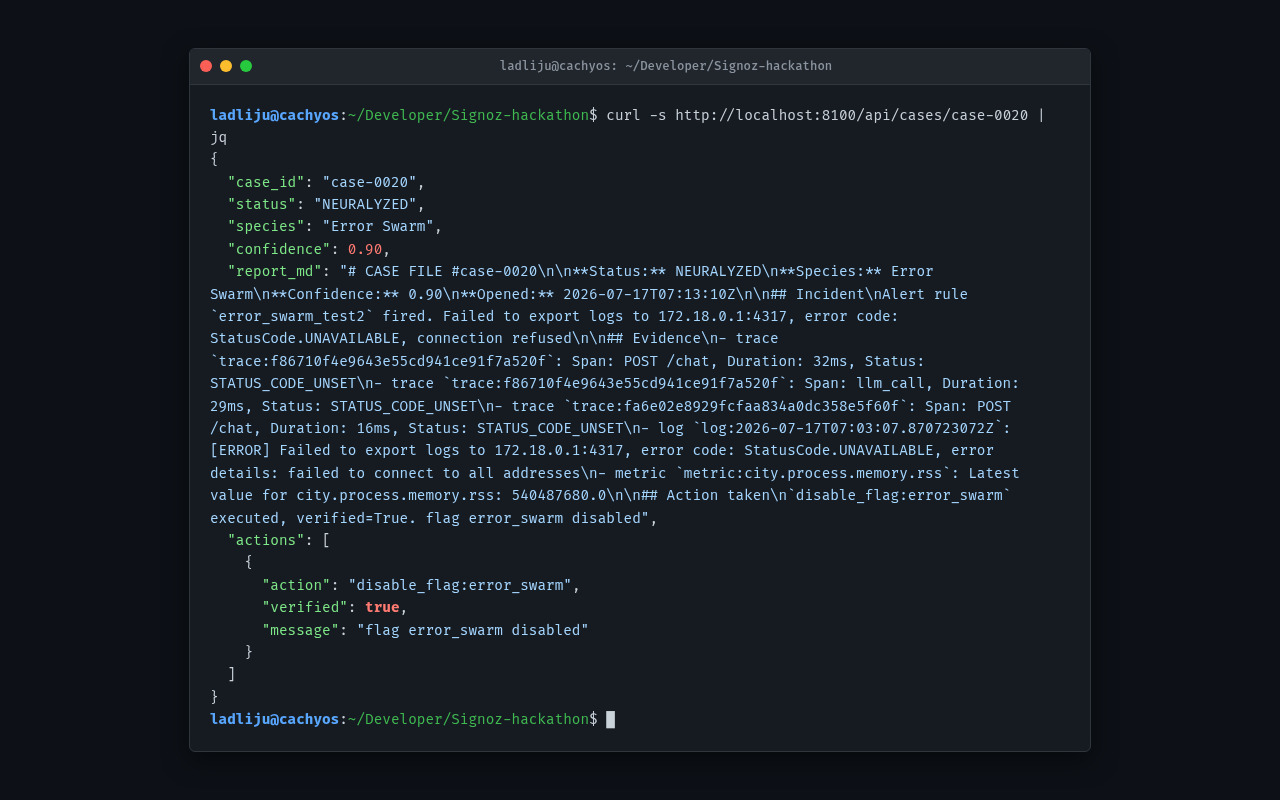Click the "case-0020" value after case_id
Image resolution: width=1280 pixels, height=800 pixels.
[369, 182]
